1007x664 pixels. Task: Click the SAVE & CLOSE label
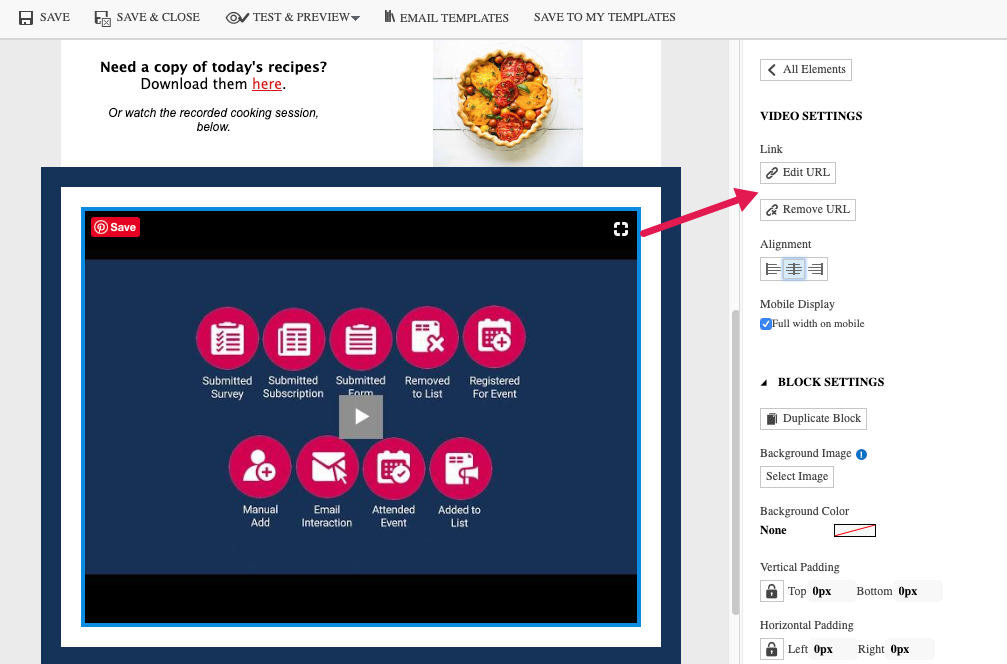pos(158,17)
